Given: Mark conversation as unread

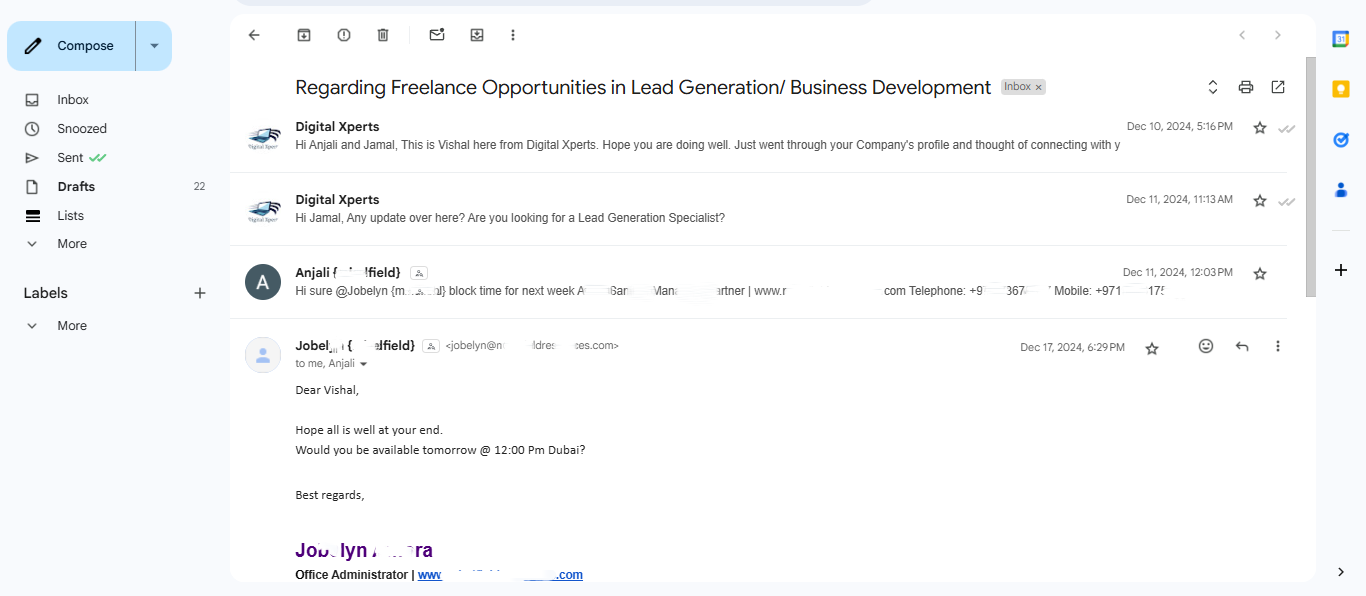Looking at the screenshot, I should tap(437, 35).
